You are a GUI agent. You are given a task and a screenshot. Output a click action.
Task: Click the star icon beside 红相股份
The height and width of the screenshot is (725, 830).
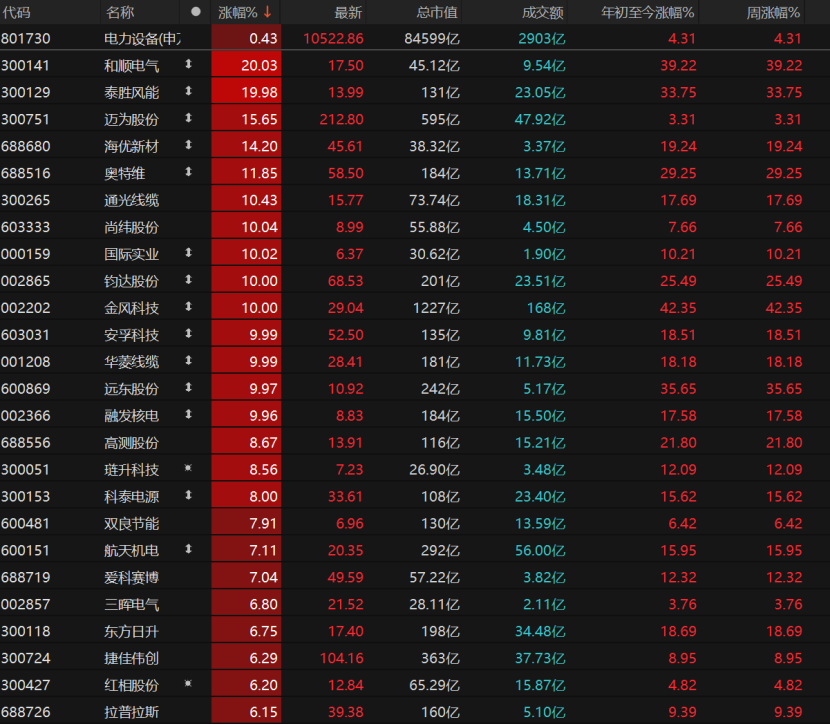click(188, 685)
